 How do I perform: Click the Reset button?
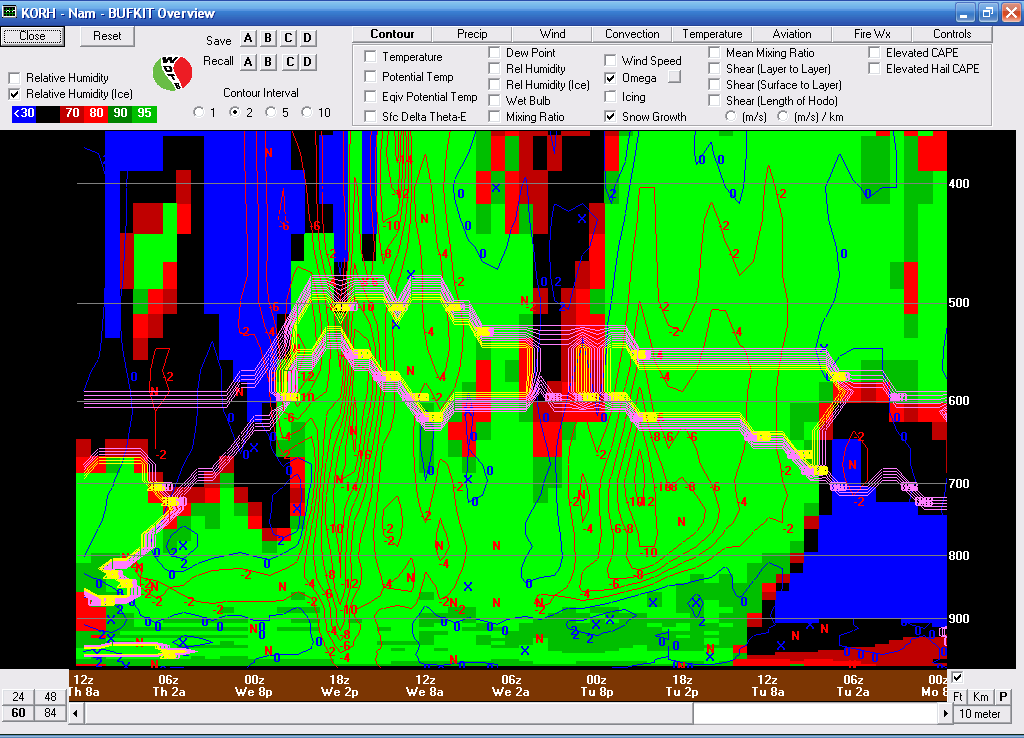(107, 36)
